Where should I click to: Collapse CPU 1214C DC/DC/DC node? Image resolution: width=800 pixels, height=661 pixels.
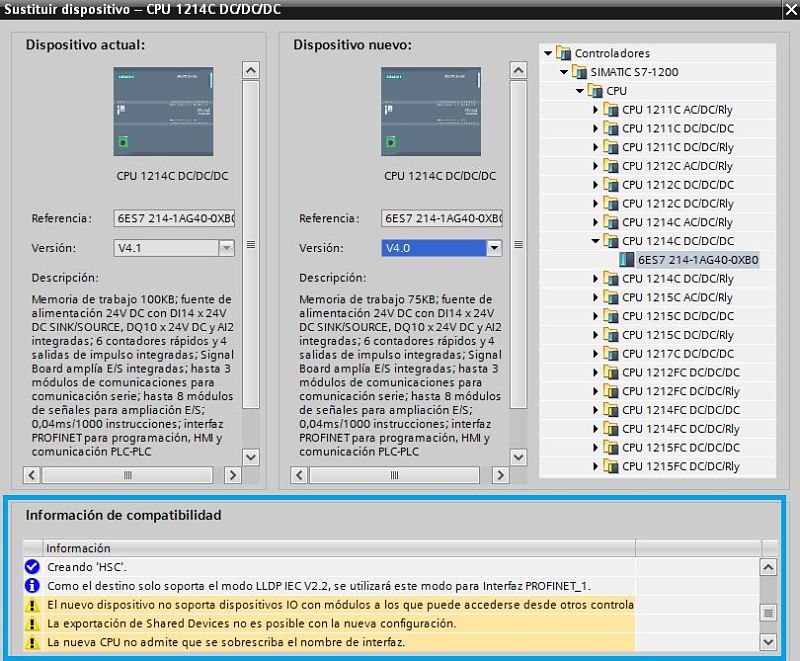[x=595, y=241]
